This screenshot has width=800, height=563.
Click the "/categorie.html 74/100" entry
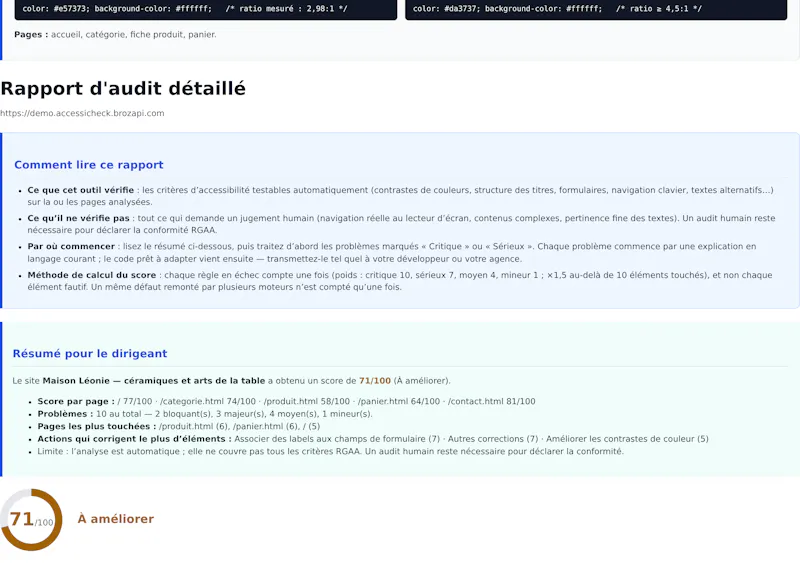(x=208, y=401)
